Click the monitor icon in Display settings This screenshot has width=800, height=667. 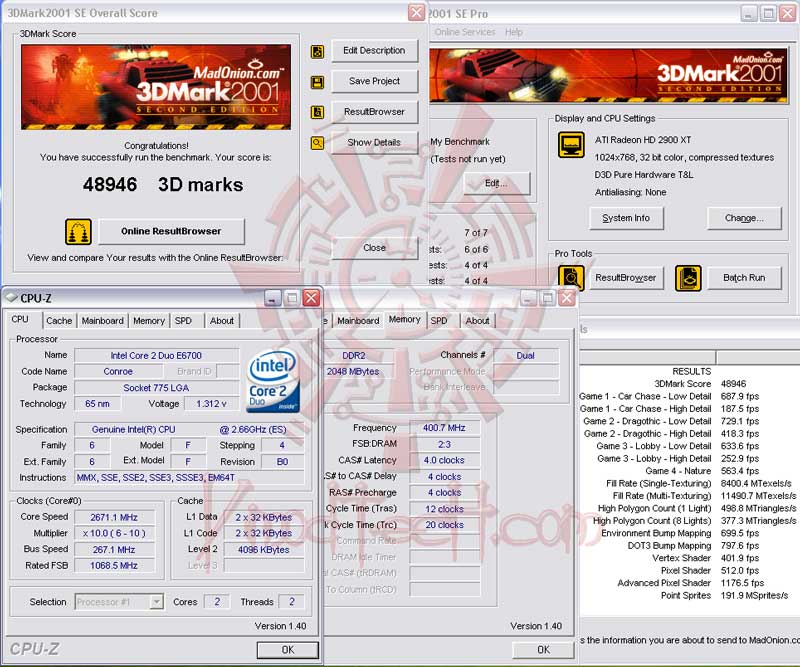pyautogui.click(x=571, y=145)
